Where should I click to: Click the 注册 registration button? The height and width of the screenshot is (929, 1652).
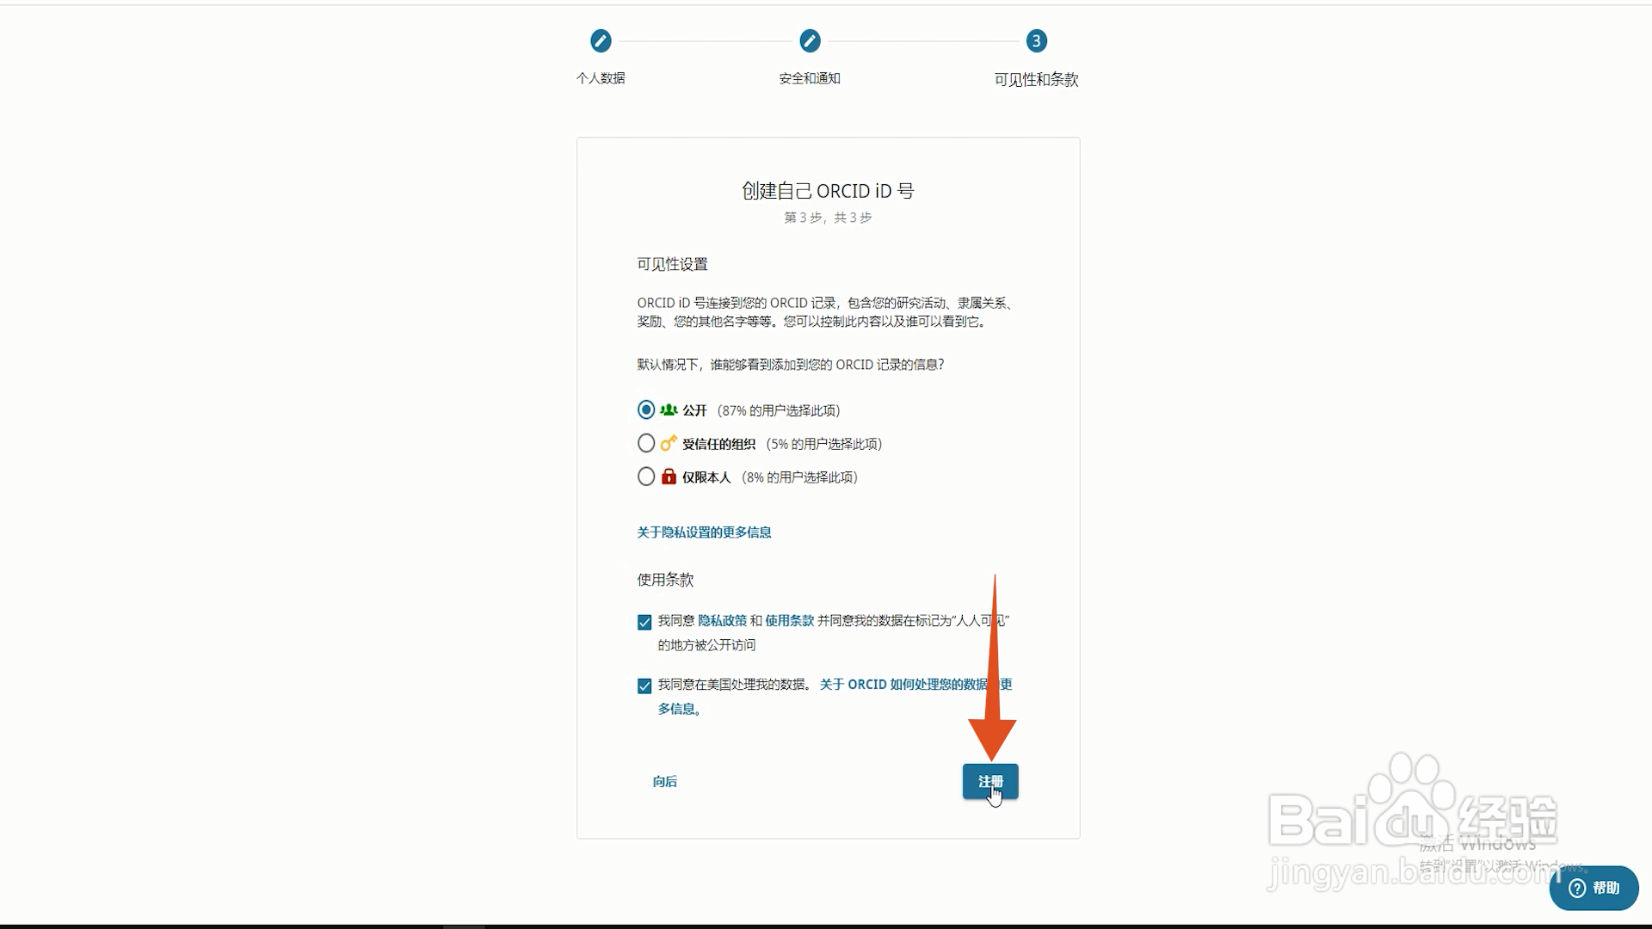click(991, 781)
